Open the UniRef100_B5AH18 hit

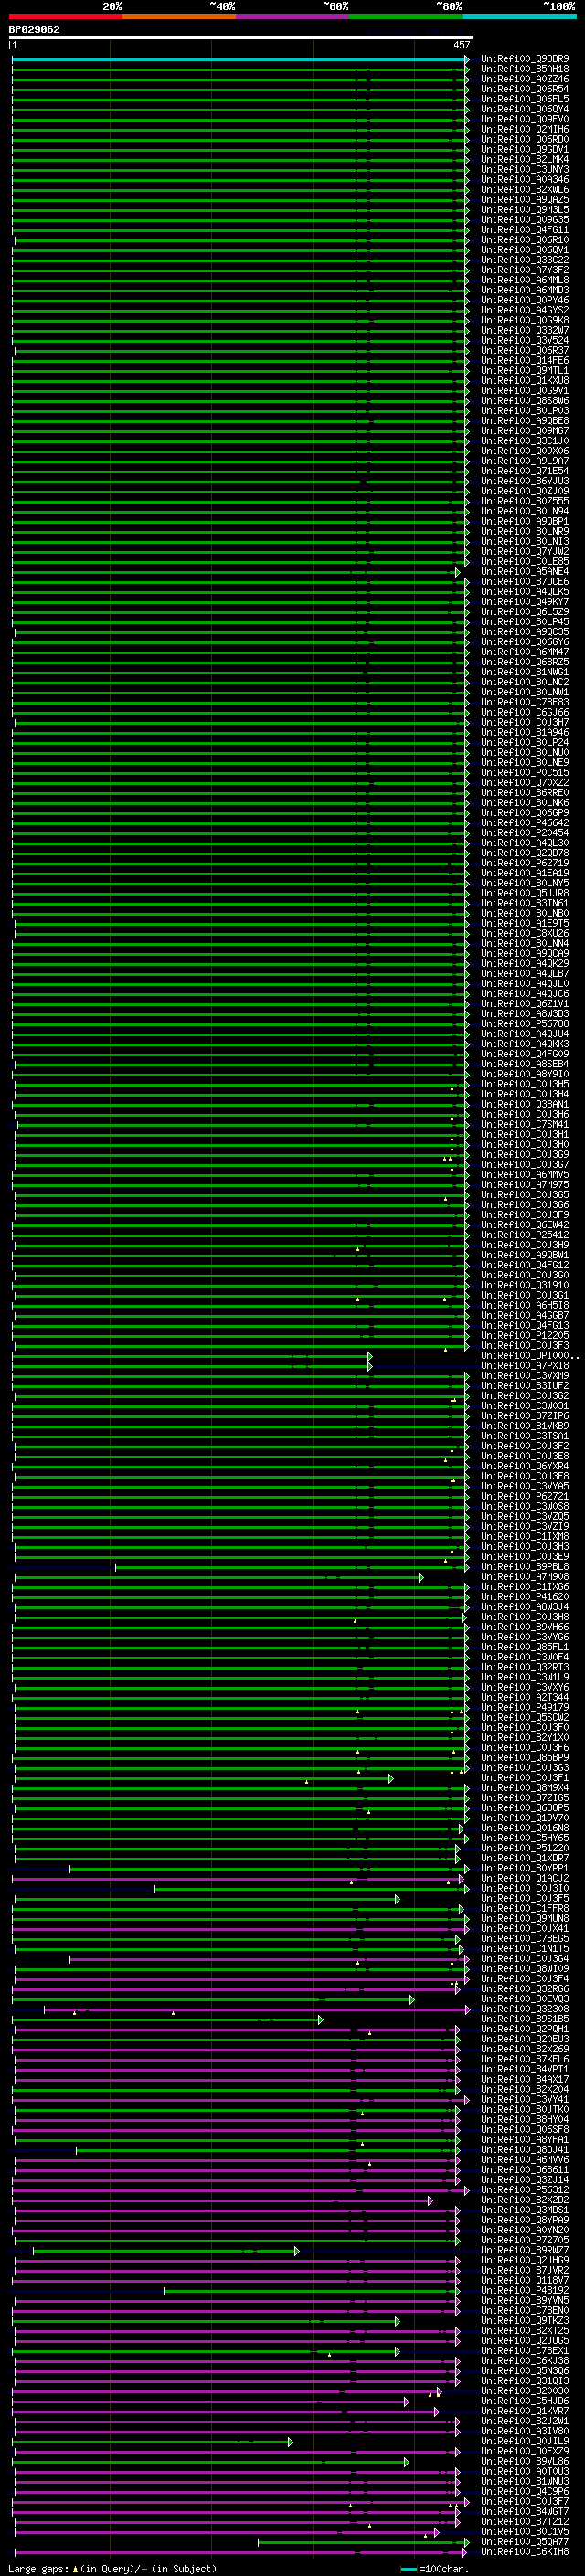tap(525, 69)
